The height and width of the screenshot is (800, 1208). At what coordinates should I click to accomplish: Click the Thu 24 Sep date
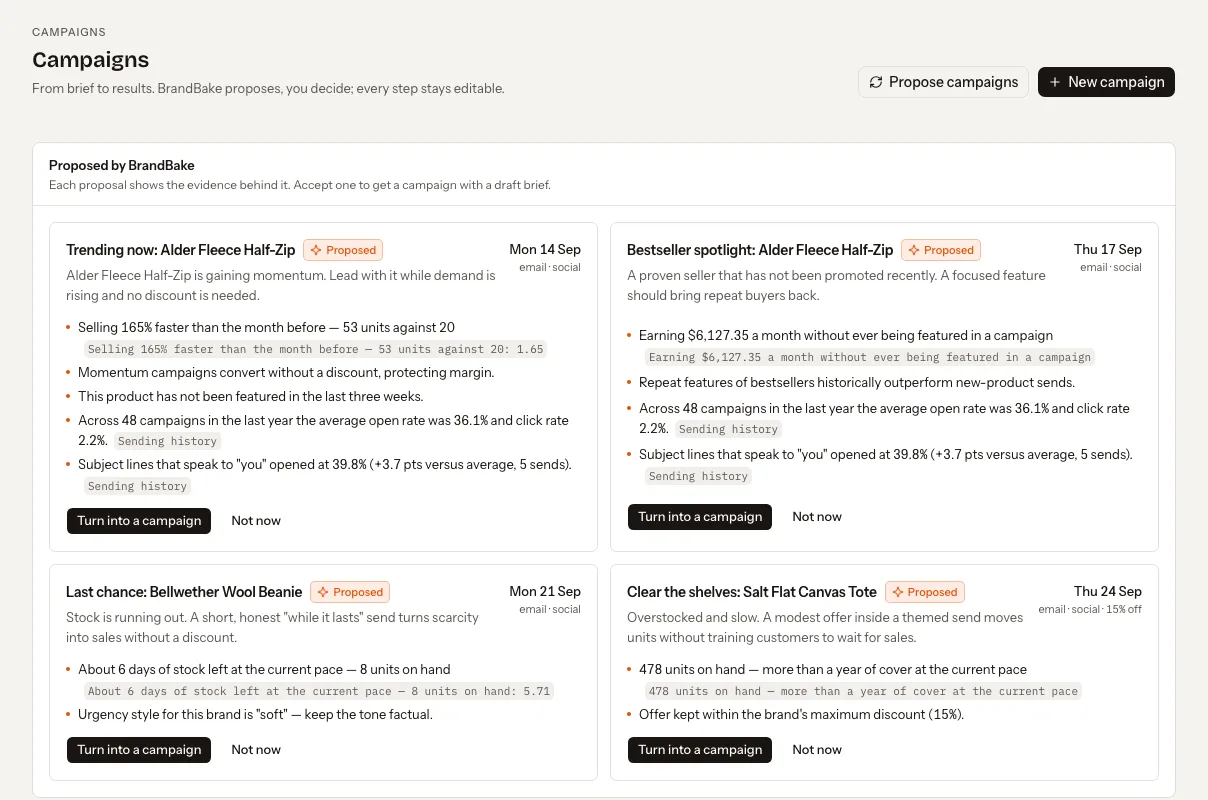click(x=1108, y=591)
